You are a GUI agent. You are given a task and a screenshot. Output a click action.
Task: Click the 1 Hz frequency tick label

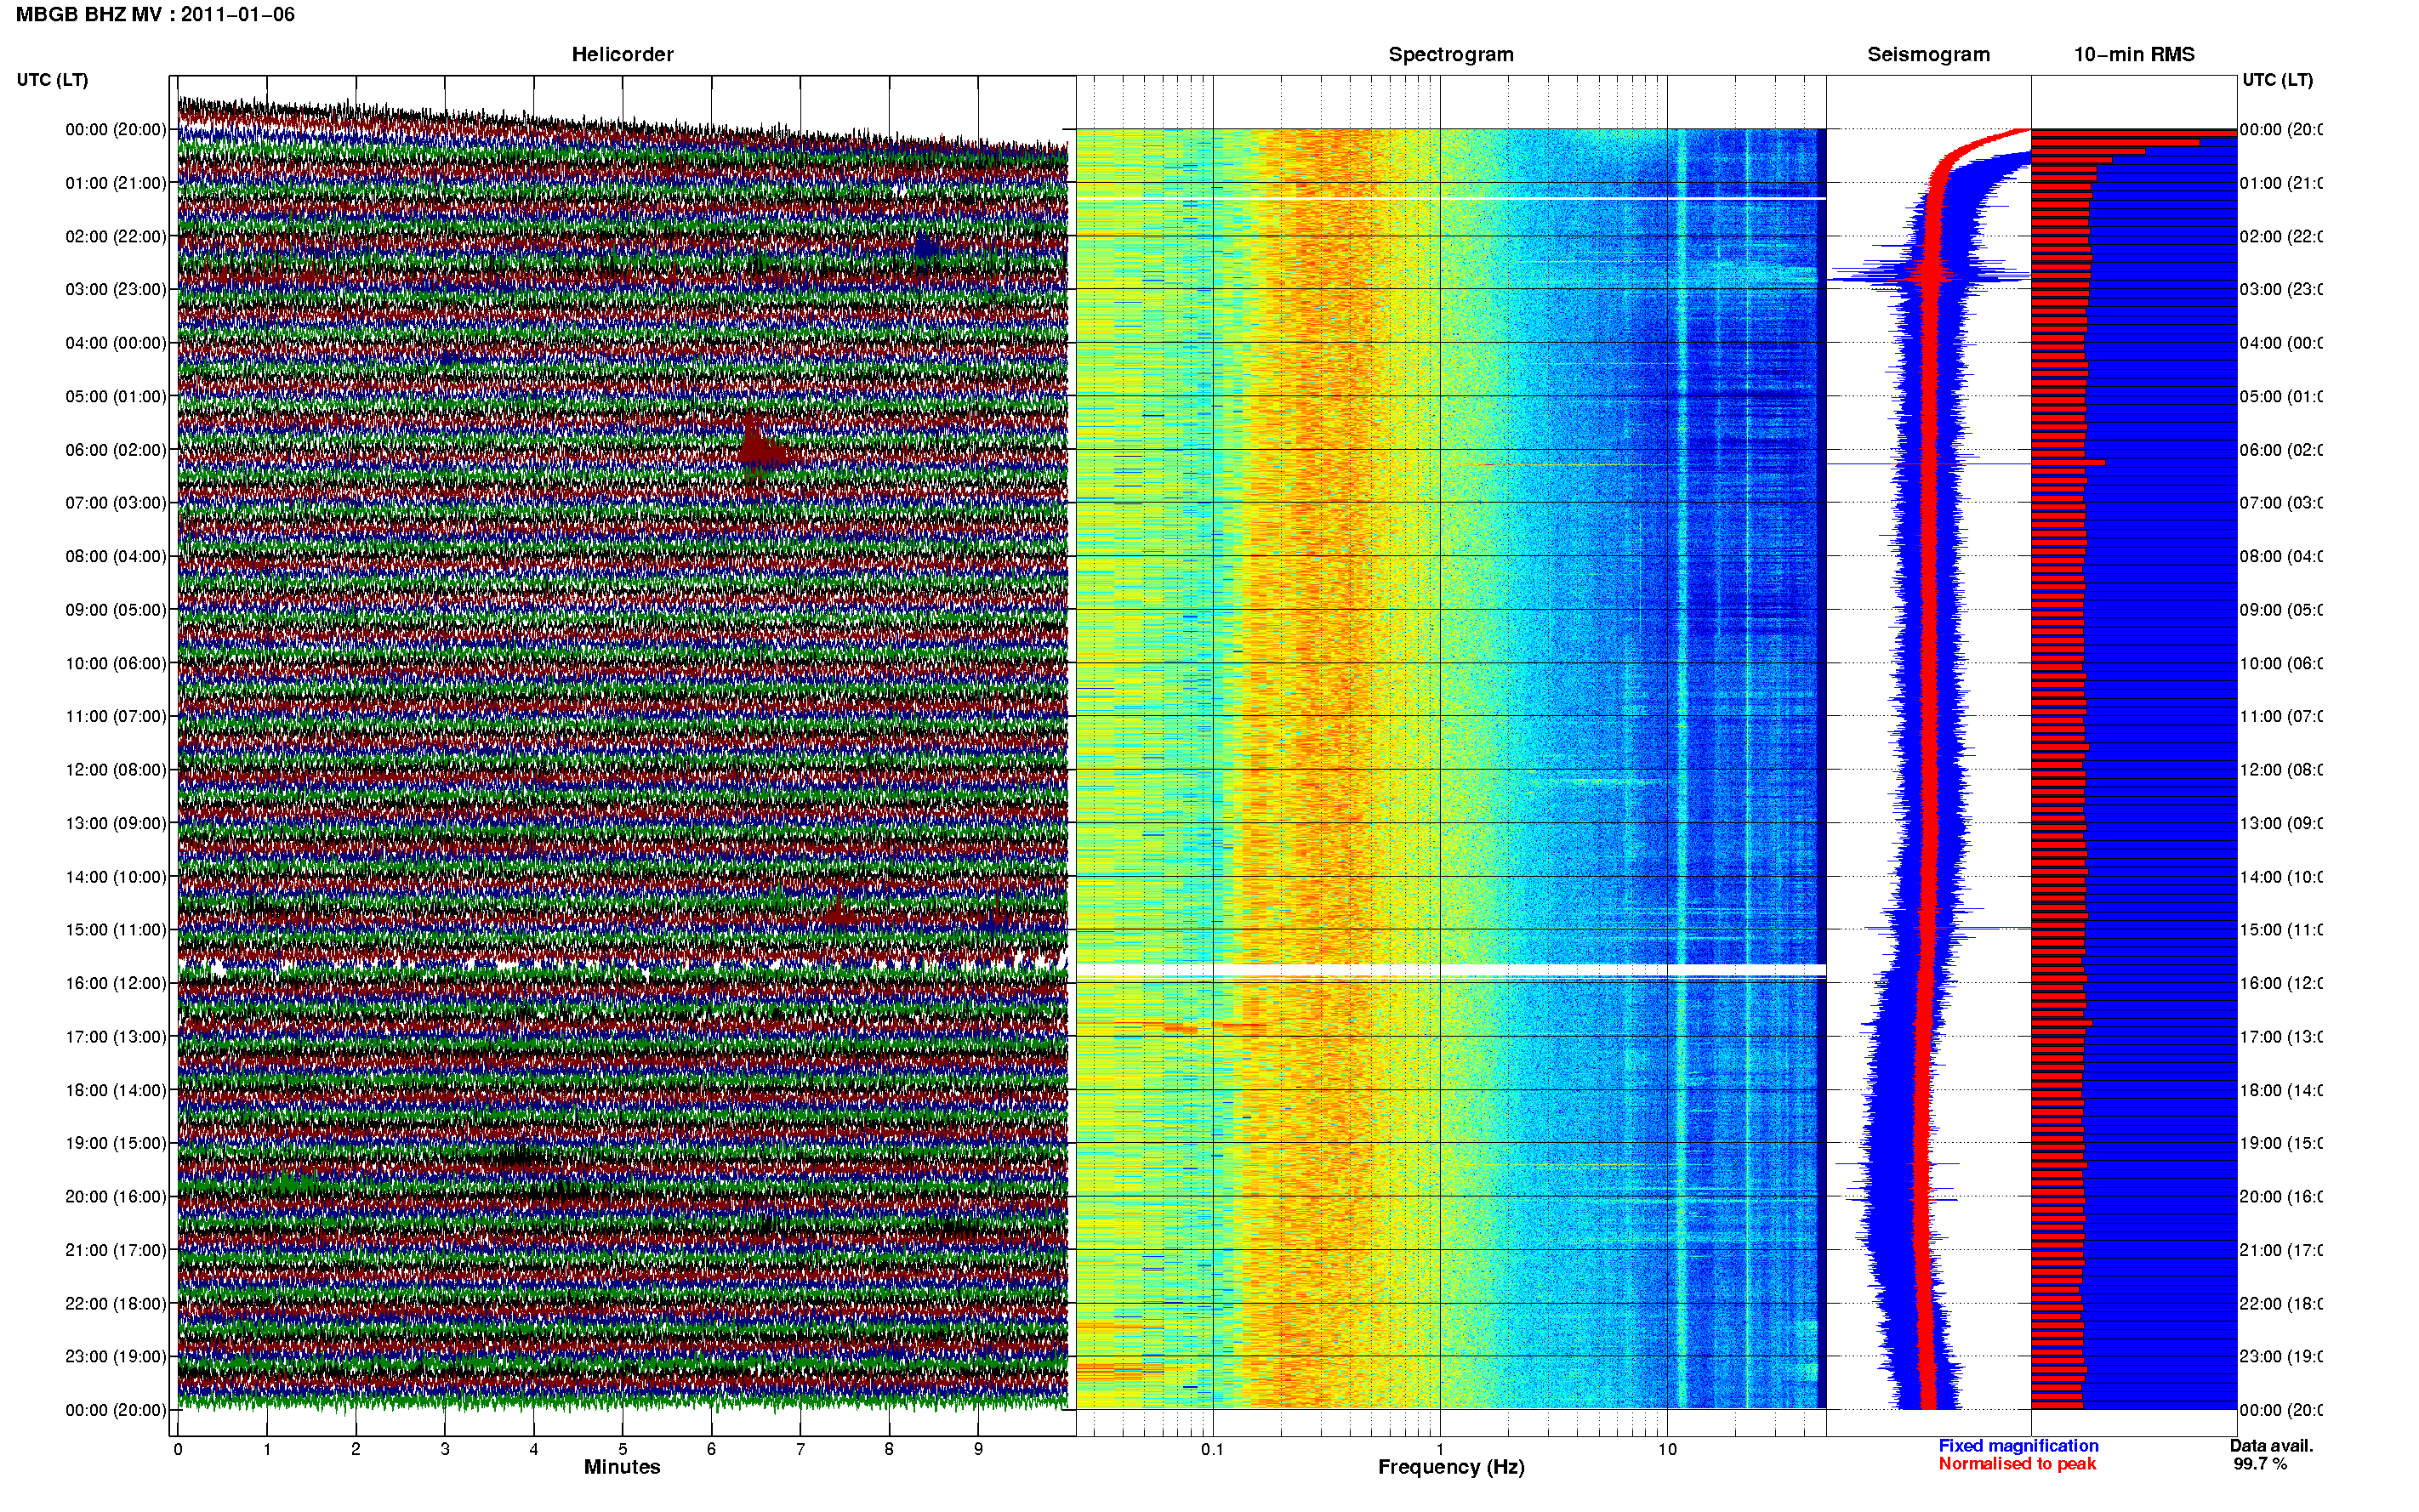pos(1440,1449)
